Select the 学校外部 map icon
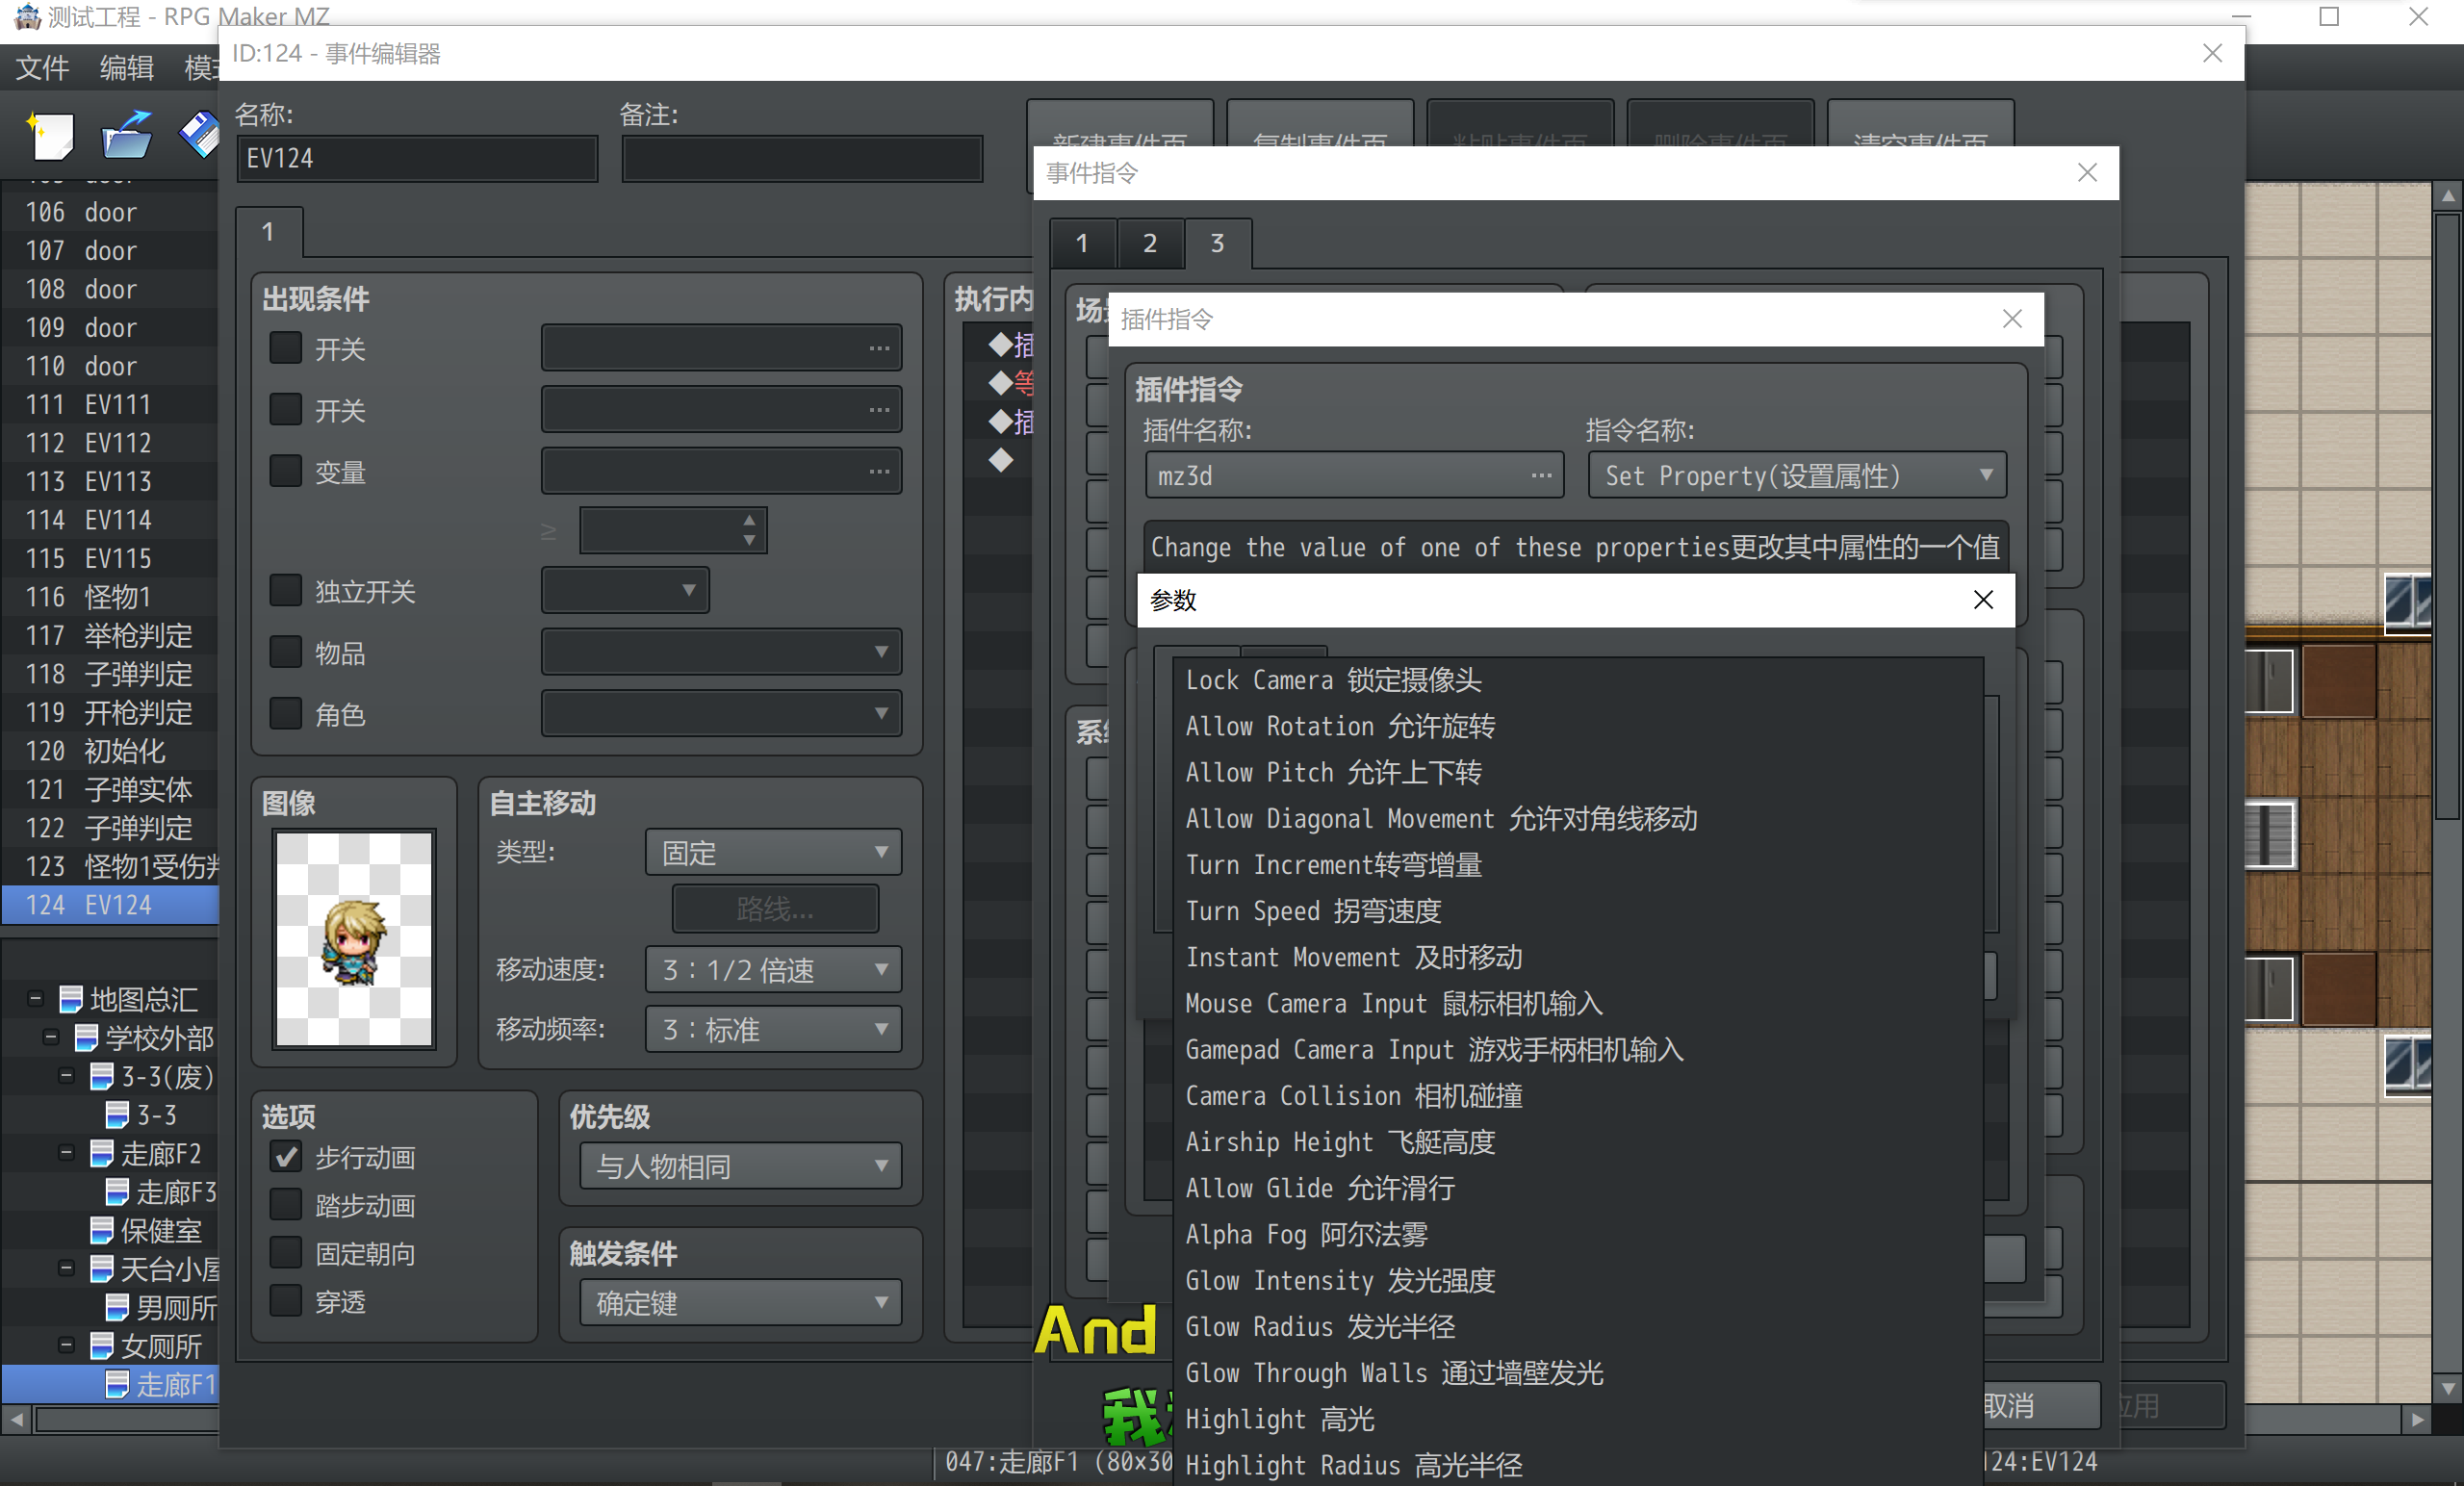The width and height of the screenshot is (2464, 1486). point(87,1038)
